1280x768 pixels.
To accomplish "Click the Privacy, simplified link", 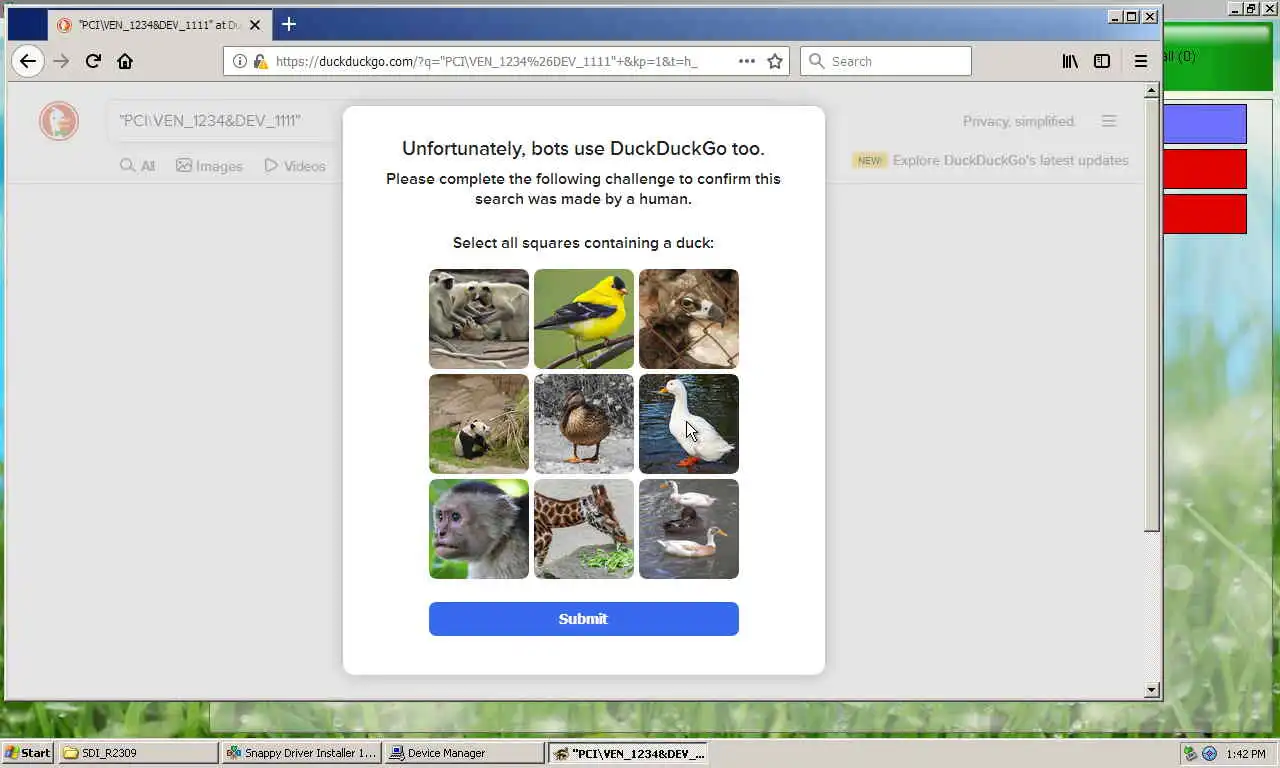I will click(1019, 121).
